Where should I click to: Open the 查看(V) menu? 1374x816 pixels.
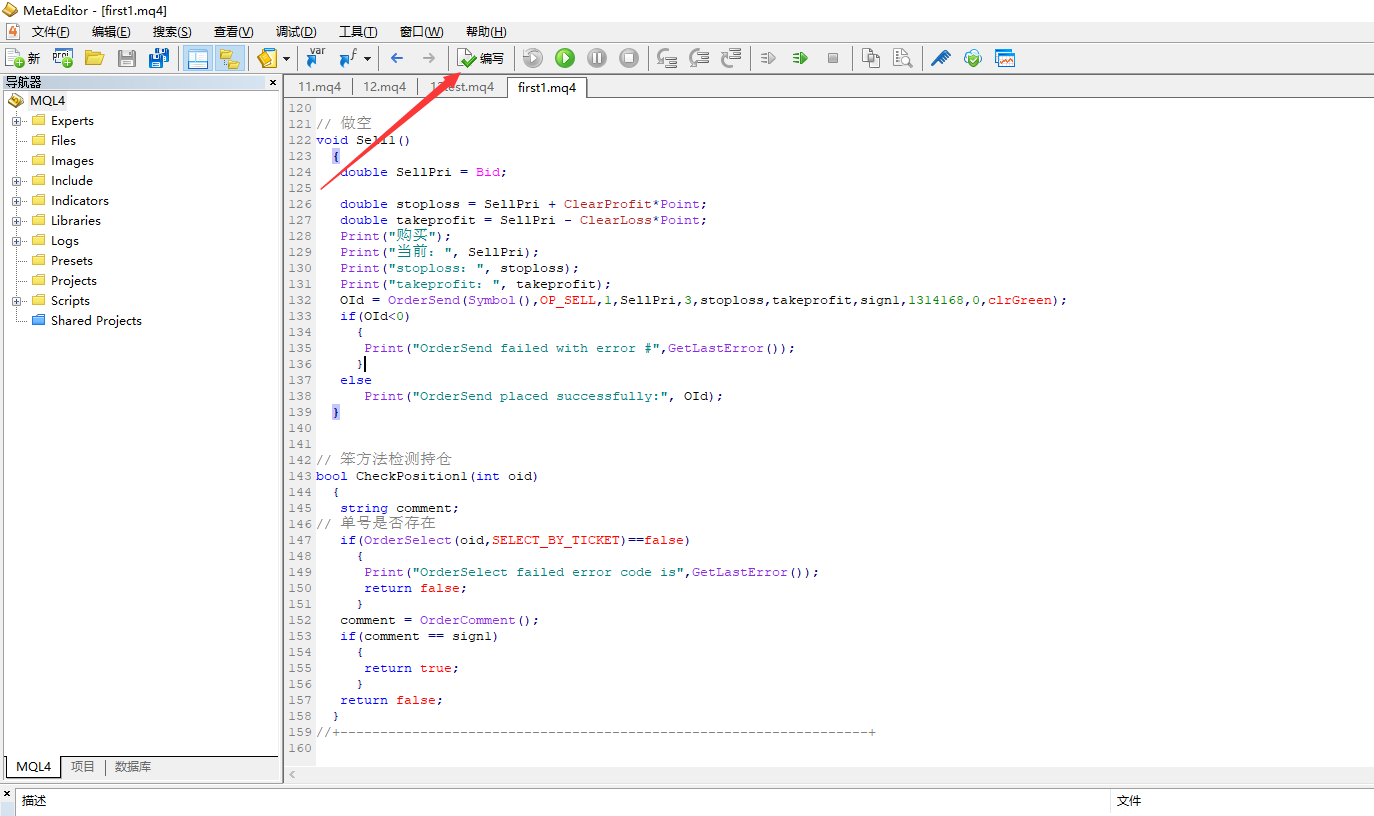(x=233, y=32)
